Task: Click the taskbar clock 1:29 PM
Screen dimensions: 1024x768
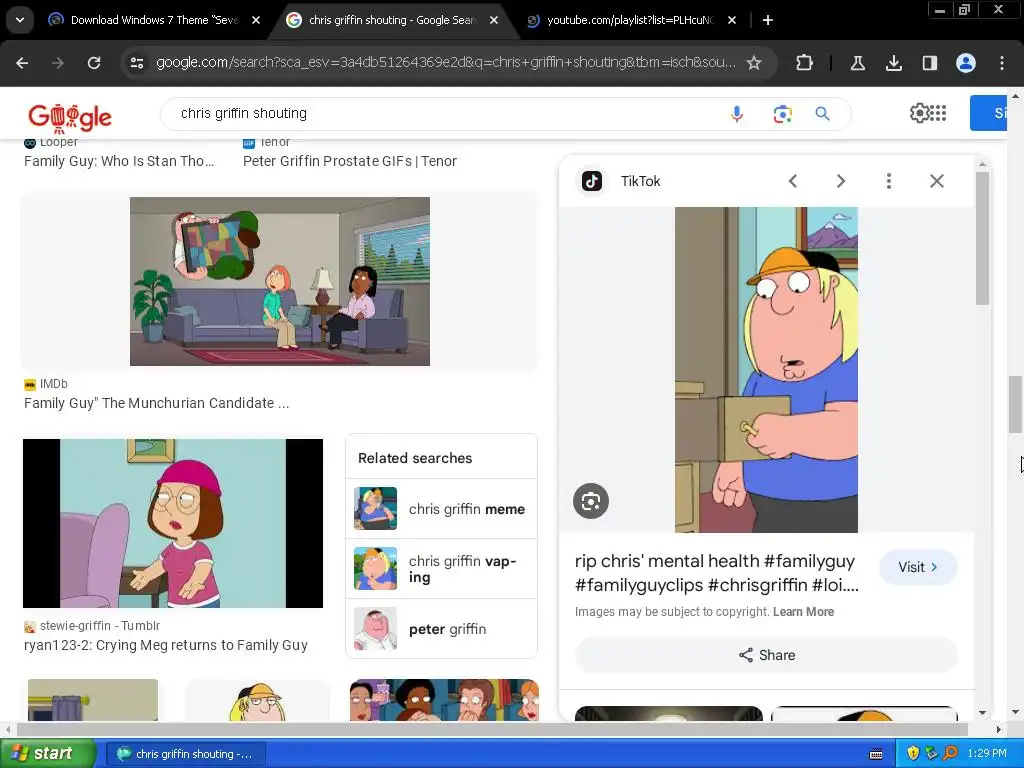Action: point(987,753)
